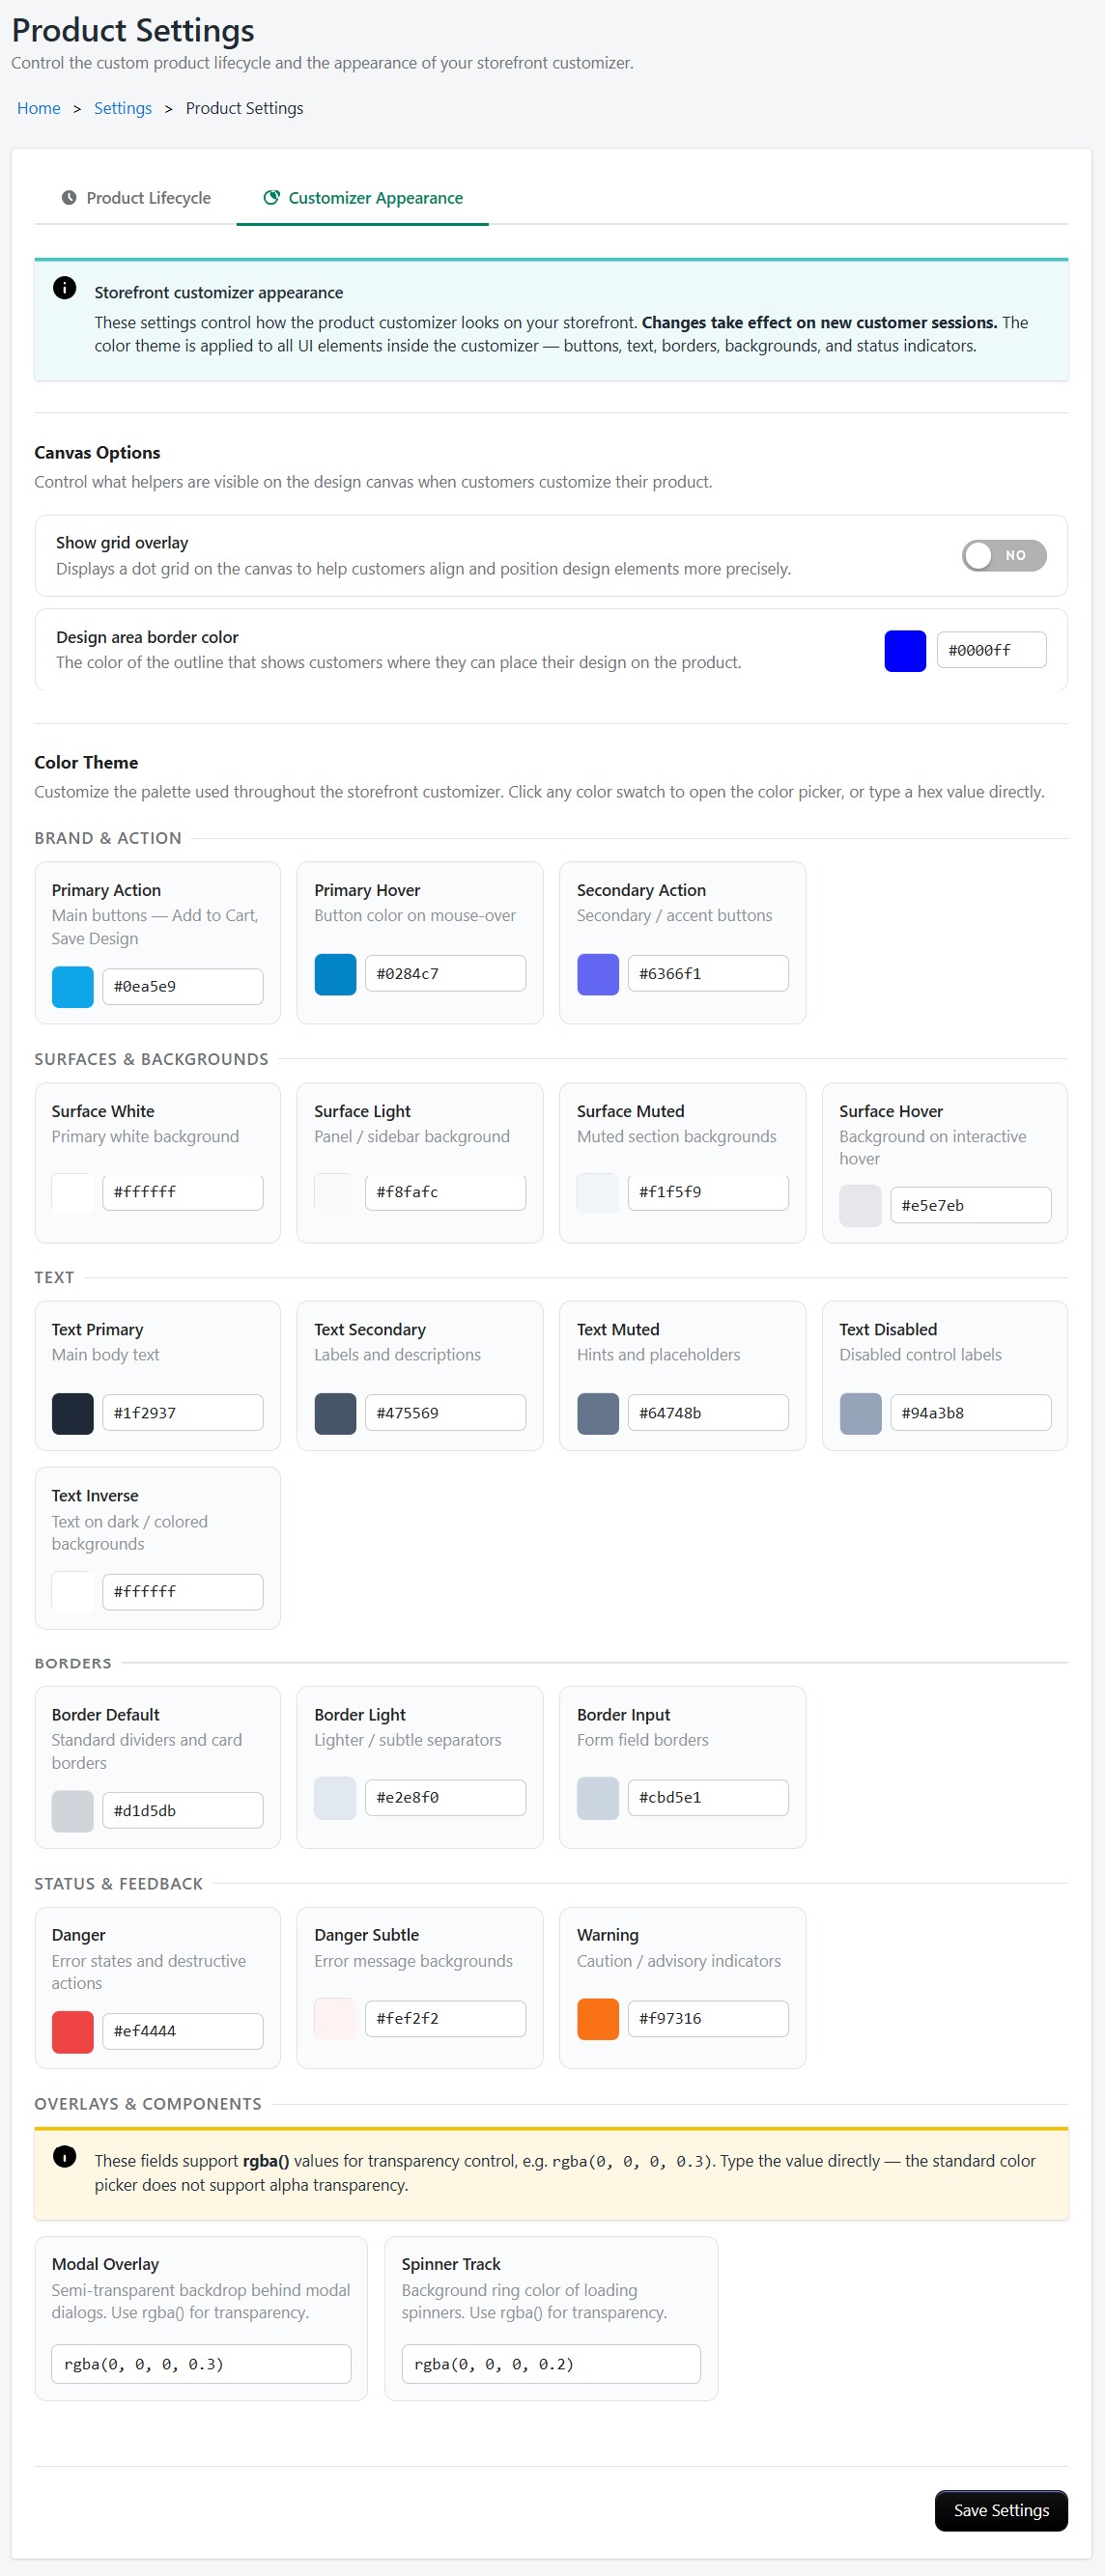Viewport: 1105px width, 2576px height.
Task: Edit Border Light hex value #e2e8f0
Action: point(445,1798)
